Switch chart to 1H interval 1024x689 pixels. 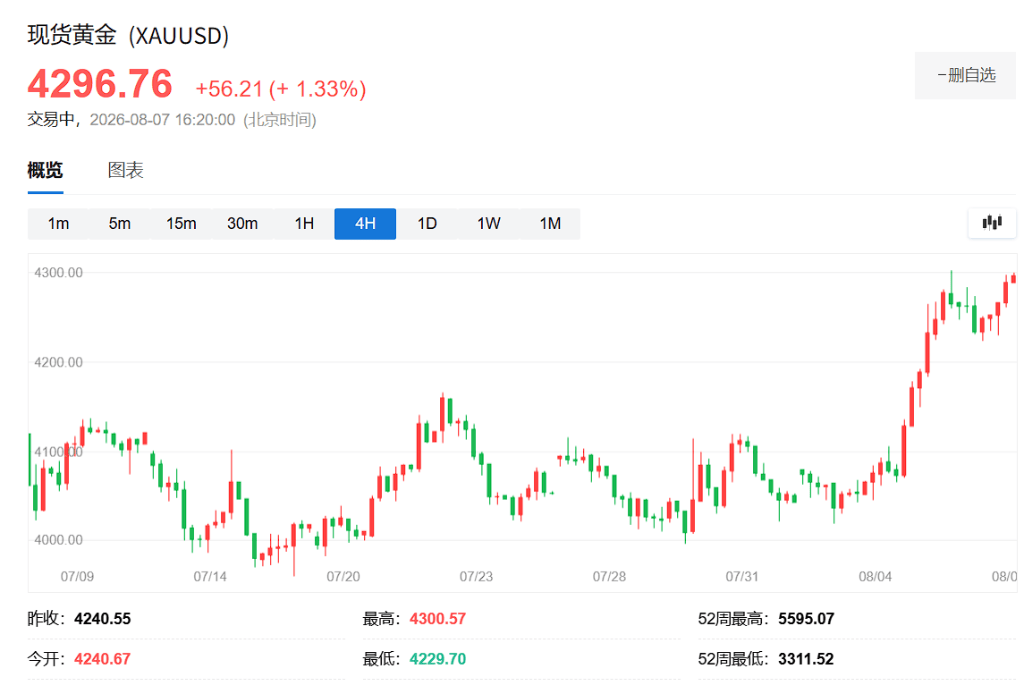pyautogui.click(x=304, y=224)
